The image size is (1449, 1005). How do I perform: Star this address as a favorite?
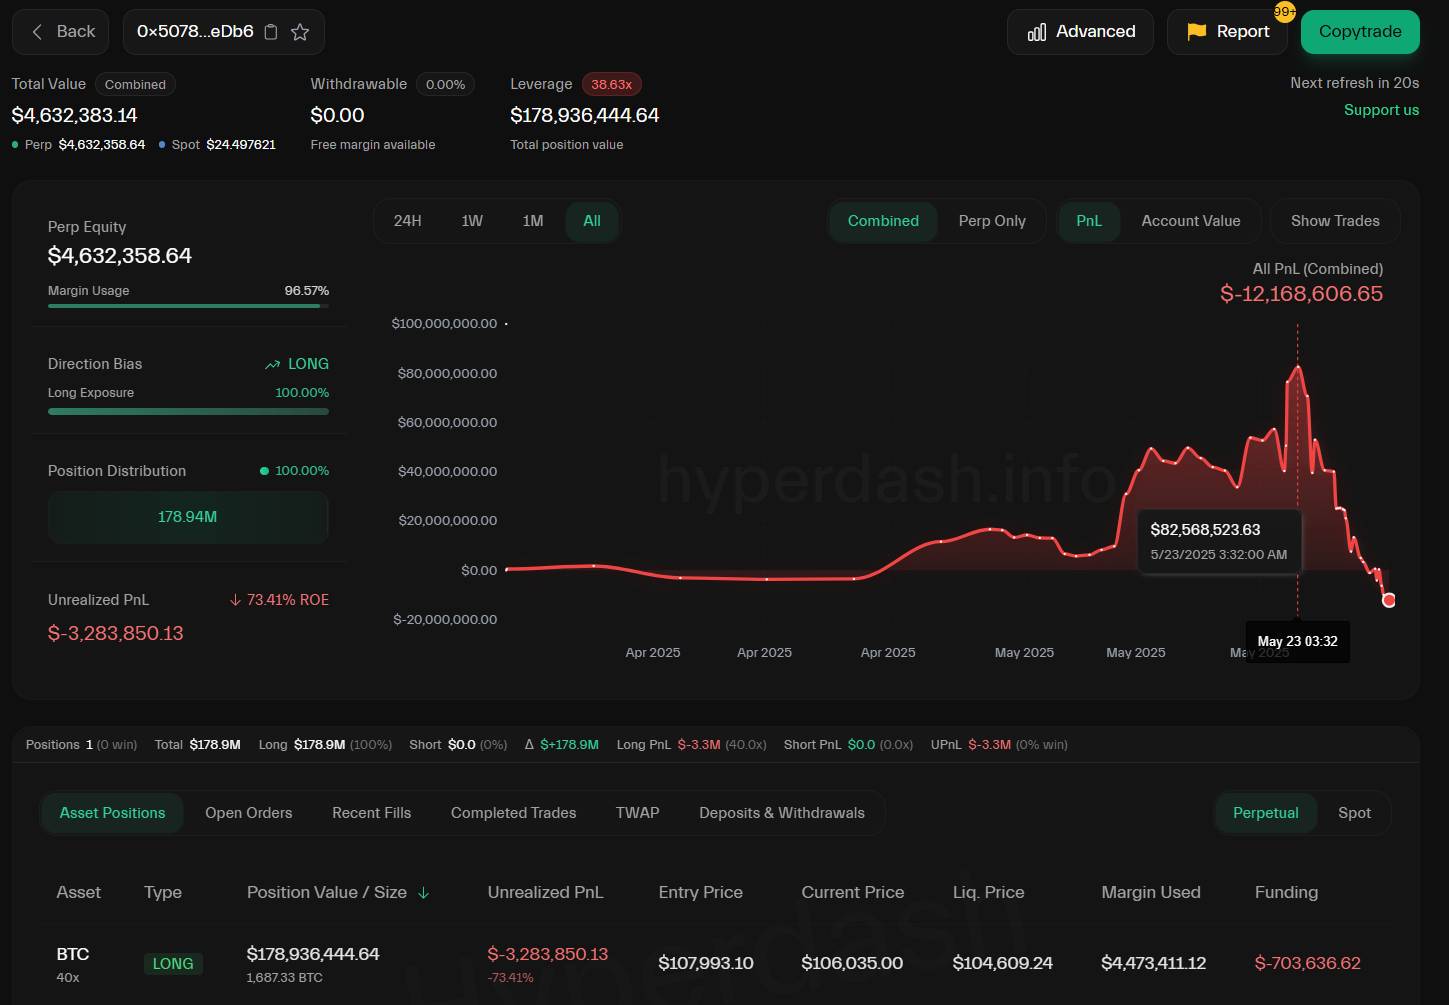pyautogui.click(x=300, y=32)
